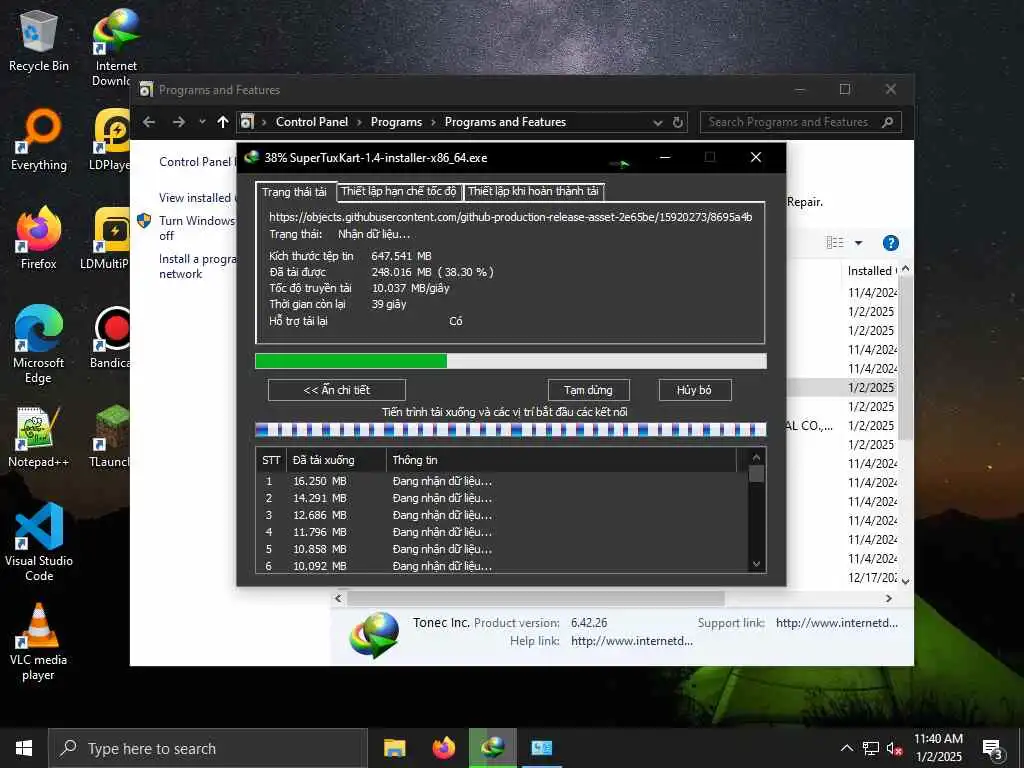Image resolution: width=1024 pixels, height=768 pixels.
Task: Launch the TLauncher desktop icon
Action: tap(111, 437)
